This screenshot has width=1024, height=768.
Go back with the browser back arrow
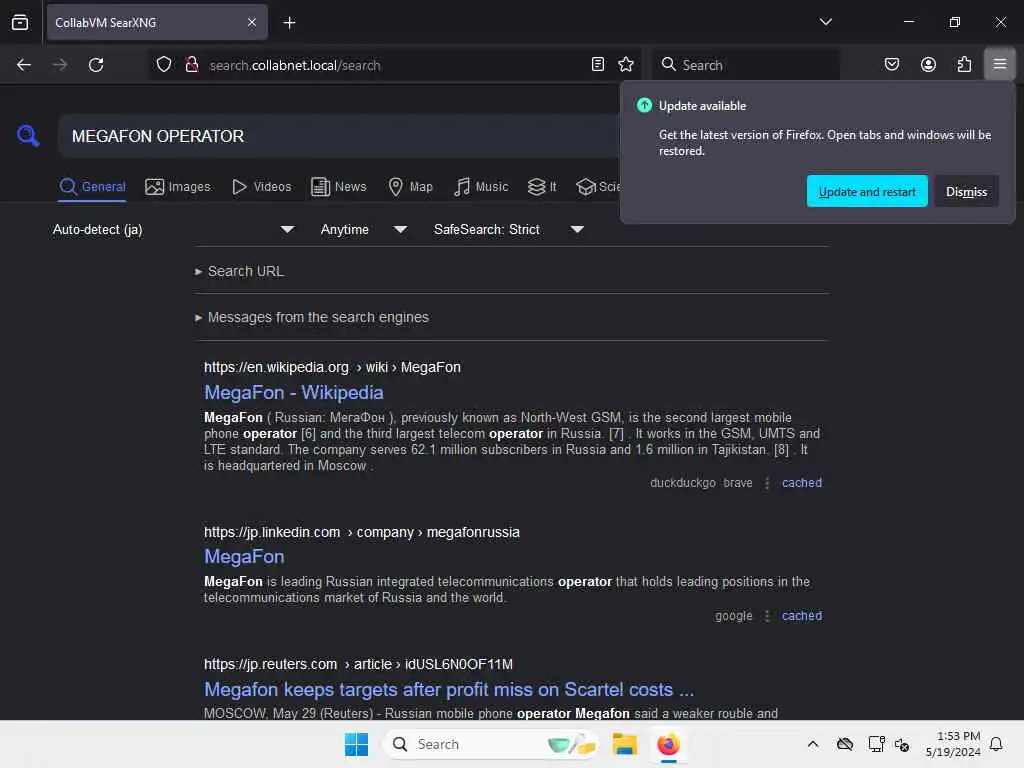coord(24,65)
